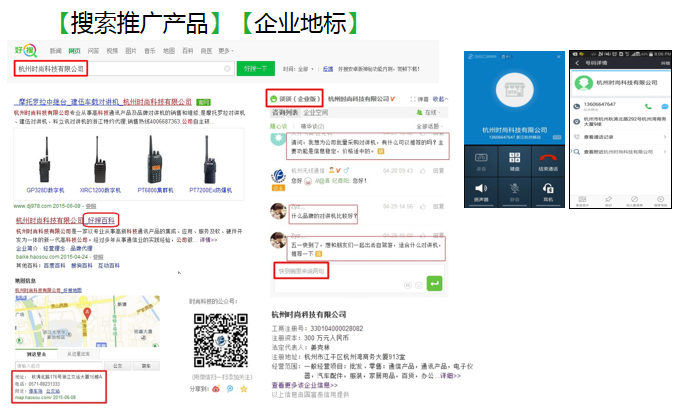Share via the blue P share icon
Image resolution: width=681 pixels, height=416 pixels.
click(x=230, y=389)
